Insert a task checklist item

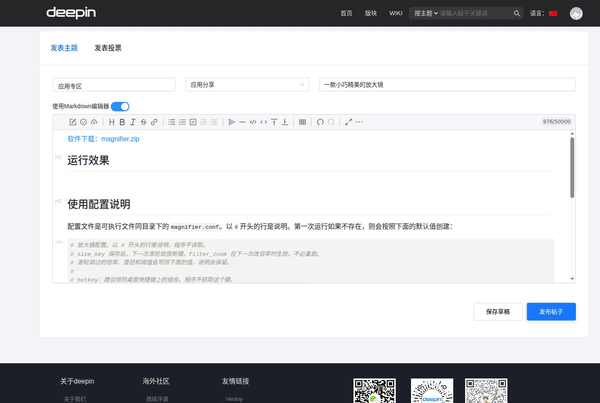[193, 122]
